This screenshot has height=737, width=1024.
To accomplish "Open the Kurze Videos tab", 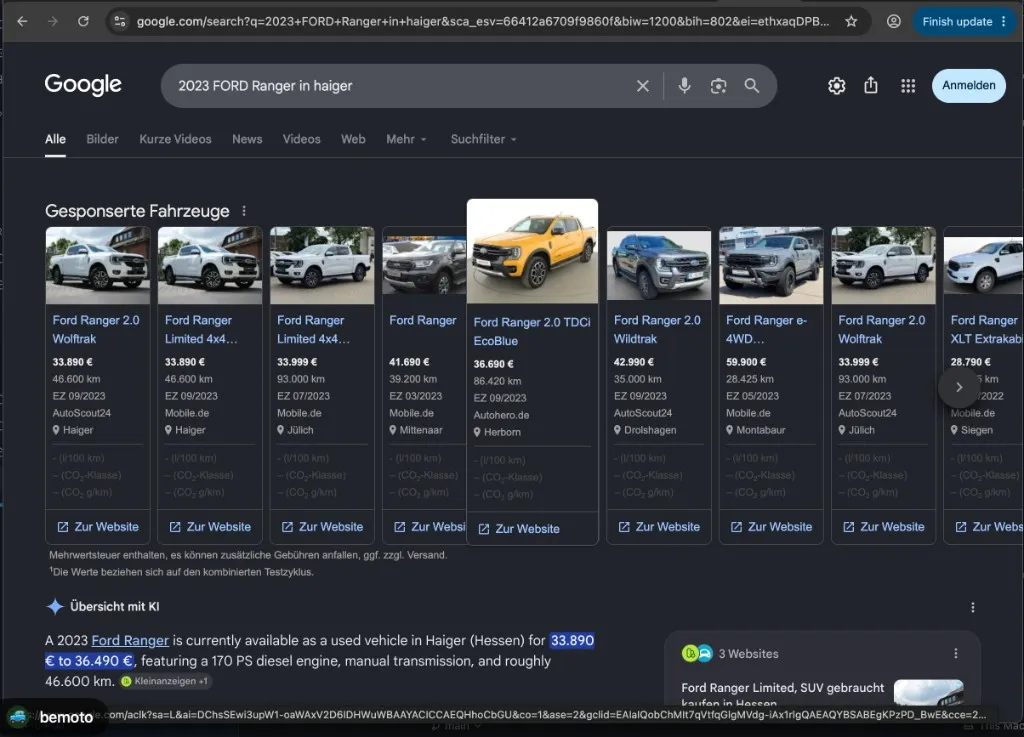I will (x=175, y=139).
